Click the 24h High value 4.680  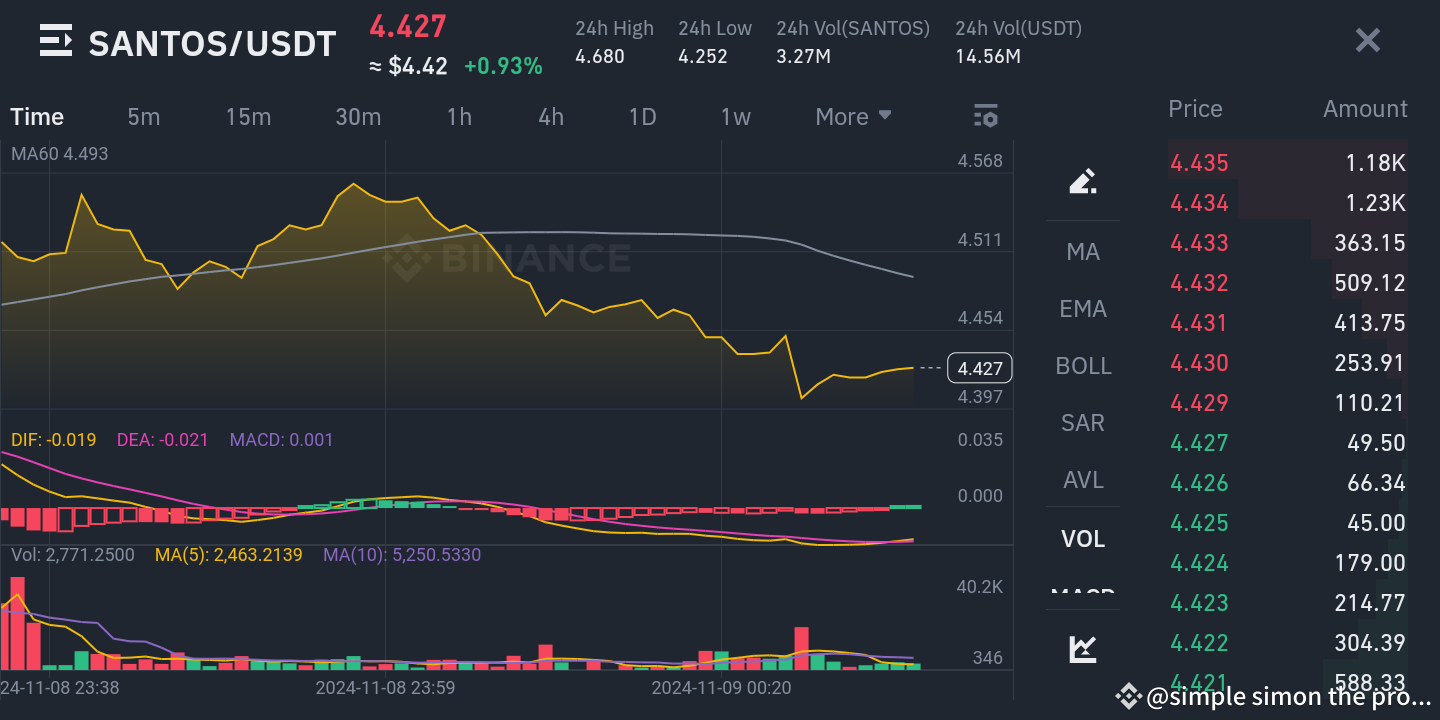pos(600,56)
